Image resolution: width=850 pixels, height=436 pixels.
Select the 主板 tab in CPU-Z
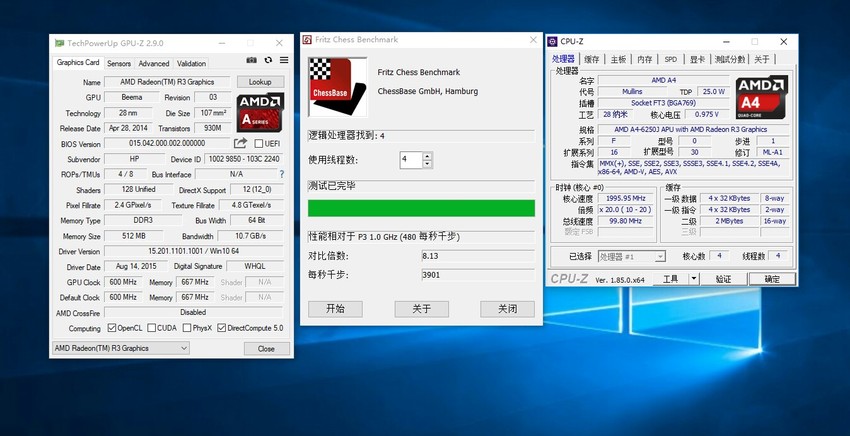click(x=618, y=59)
